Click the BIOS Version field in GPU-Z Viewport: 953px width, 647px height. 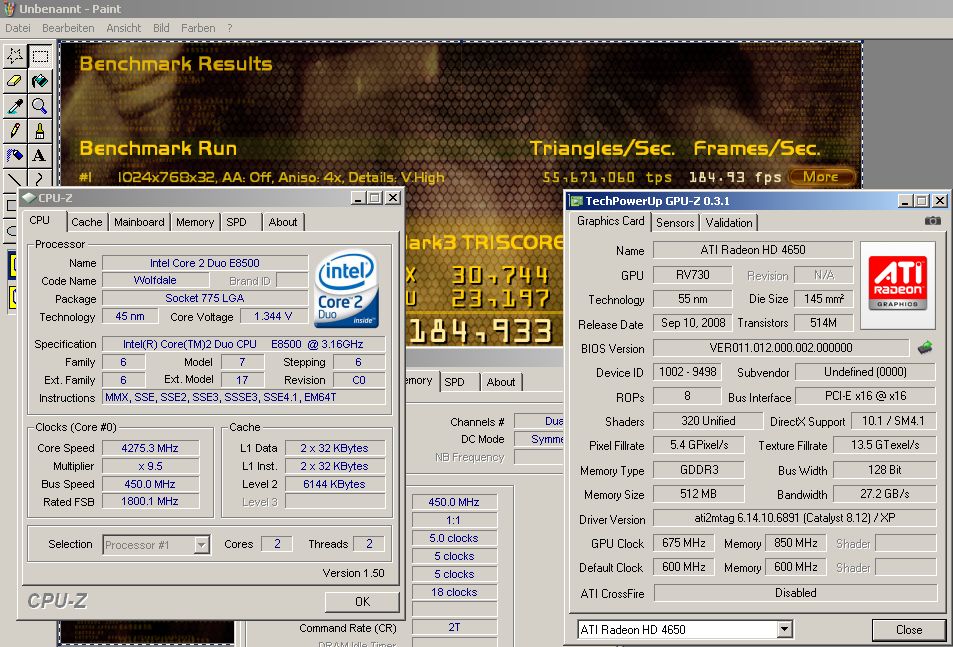click(x=781, y=347)
